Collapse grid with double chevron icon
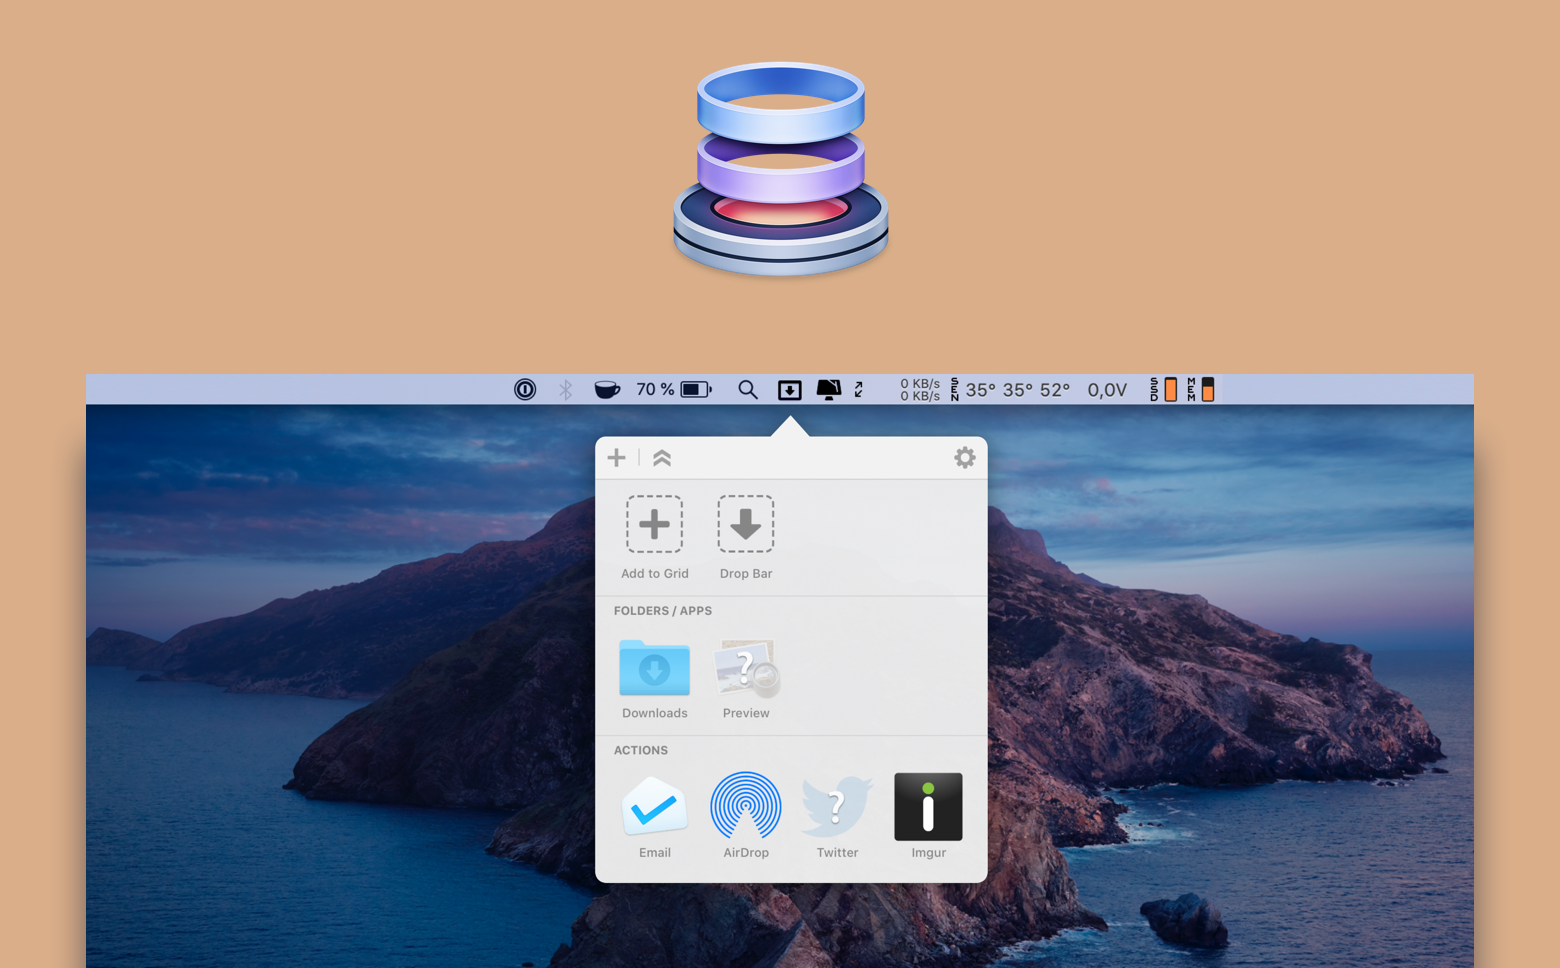 click(x=662, y=458)
